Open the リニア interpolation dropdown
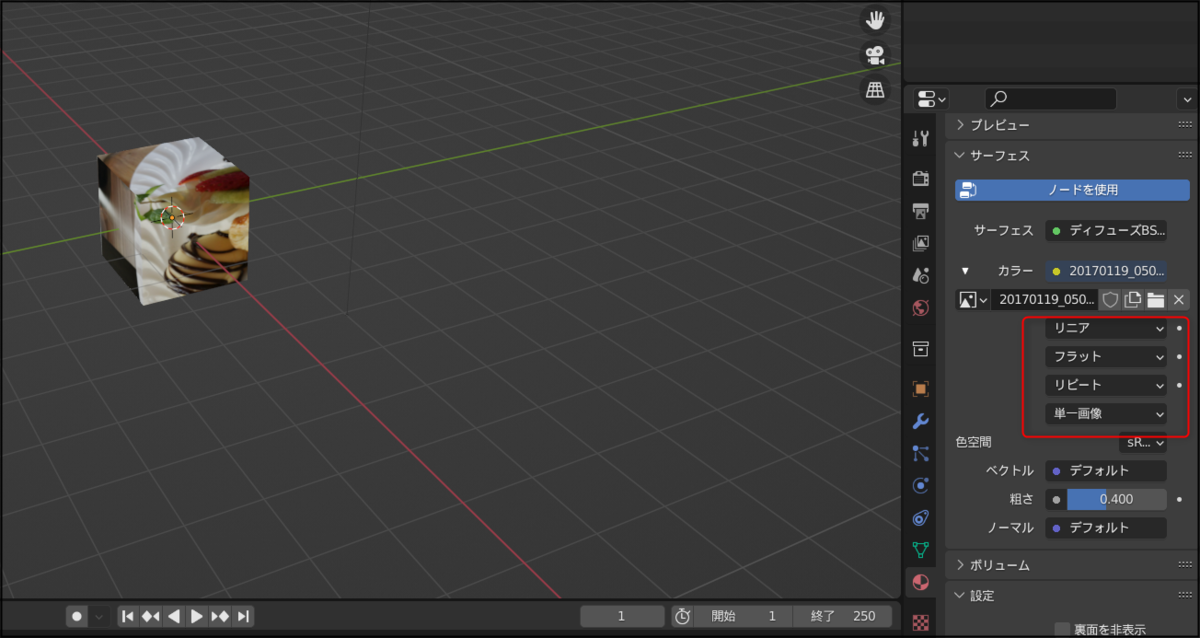 1107,327
